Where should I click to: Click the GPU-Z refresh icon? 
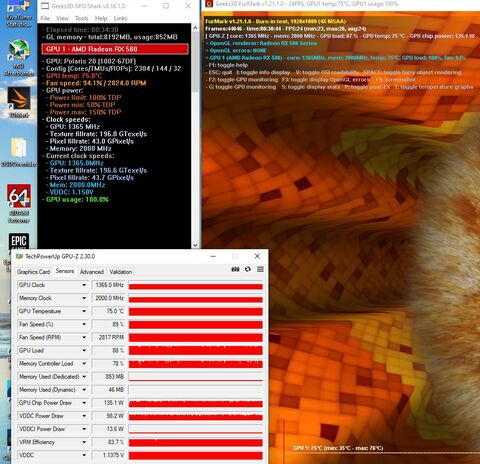coord(248,269)
